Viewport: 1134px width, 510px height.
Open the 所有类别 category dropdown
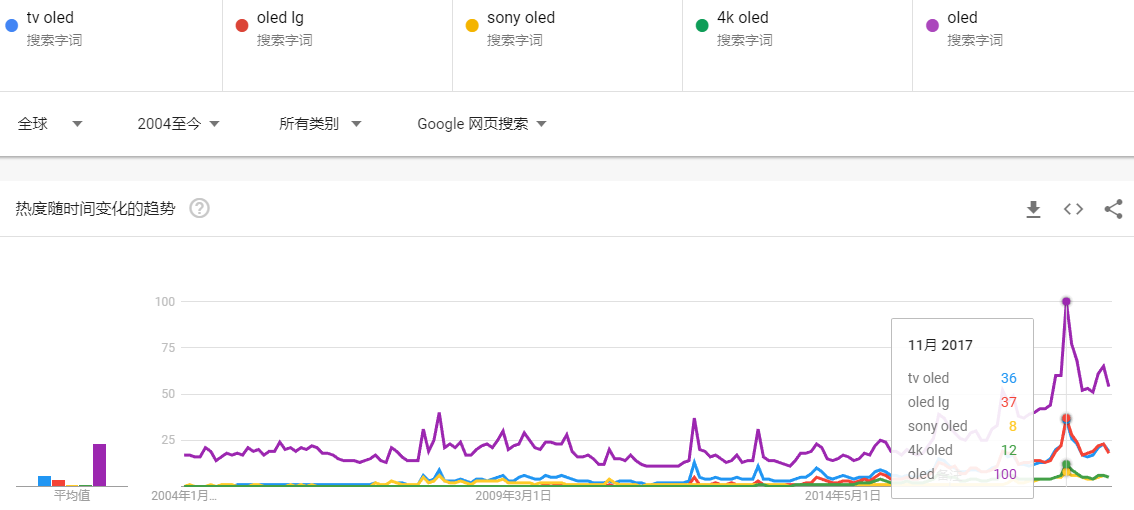tap(320, 124)
